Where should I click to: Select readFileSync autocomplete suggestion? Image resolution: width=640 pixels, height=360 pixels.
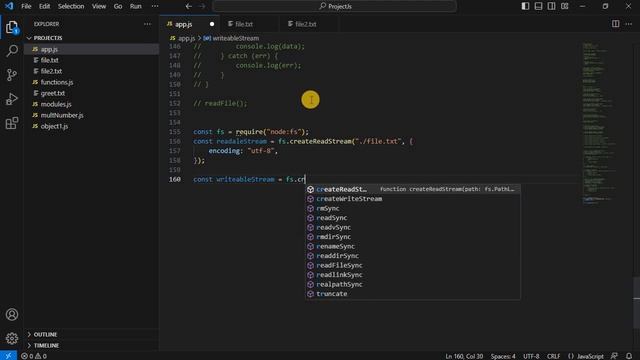tap(413, 265)
